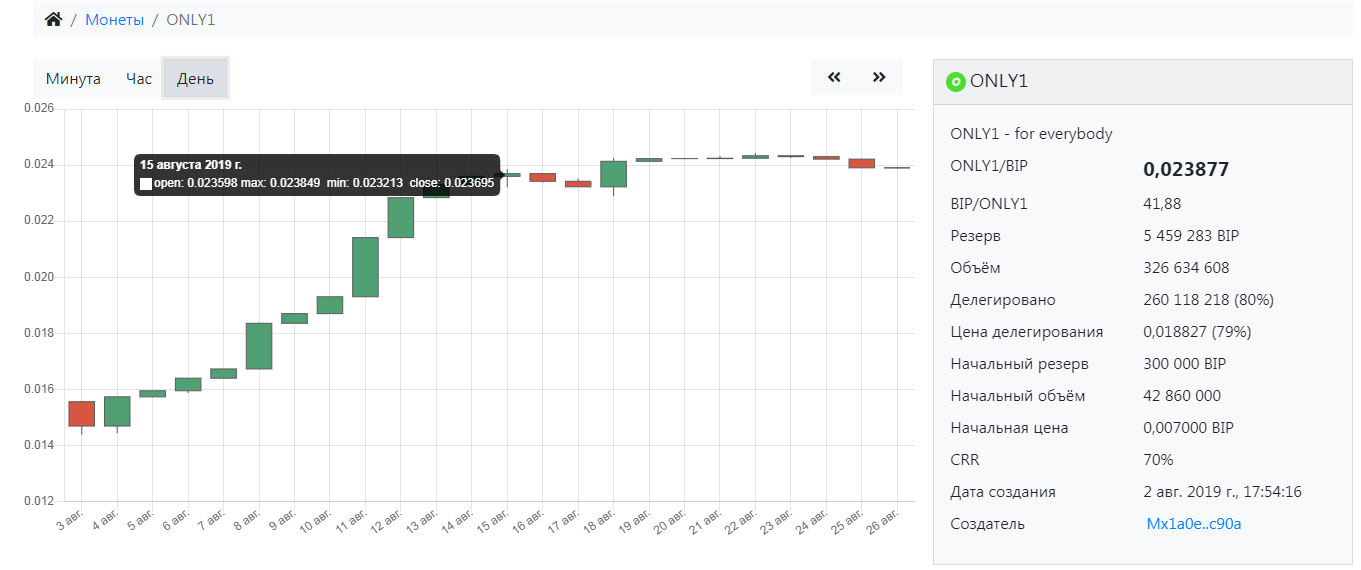Screen dimensions: 1361x570
Task: Open creator address Mx1a0e..c90a link
Action: pyautogui.click(x=1193, y=524)
